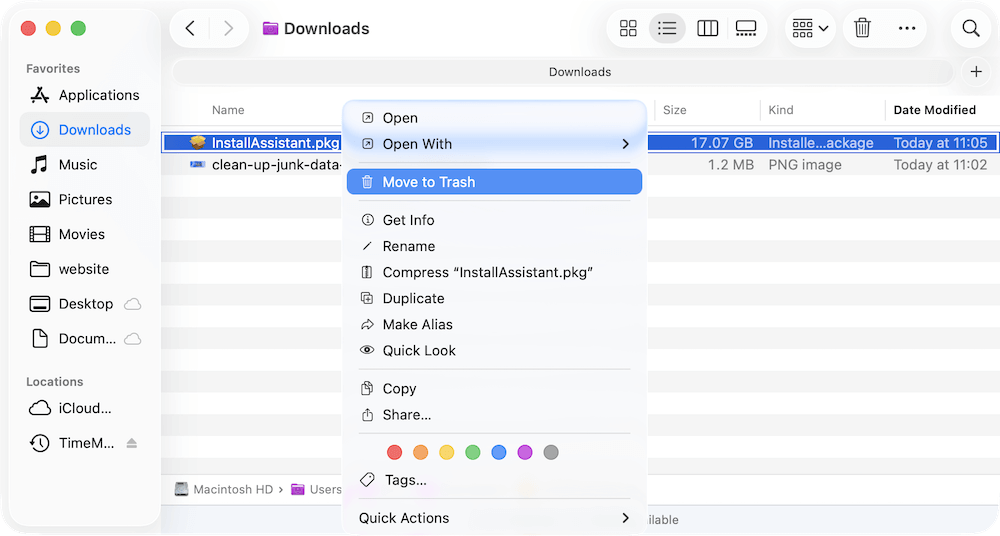Choose Share... in context menu

(x=494, y=415)
